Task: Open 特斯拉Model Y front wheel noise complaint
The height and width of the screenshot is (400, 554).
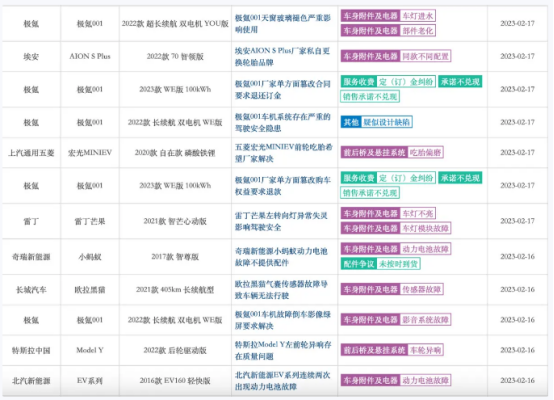Action: [283, 351]
